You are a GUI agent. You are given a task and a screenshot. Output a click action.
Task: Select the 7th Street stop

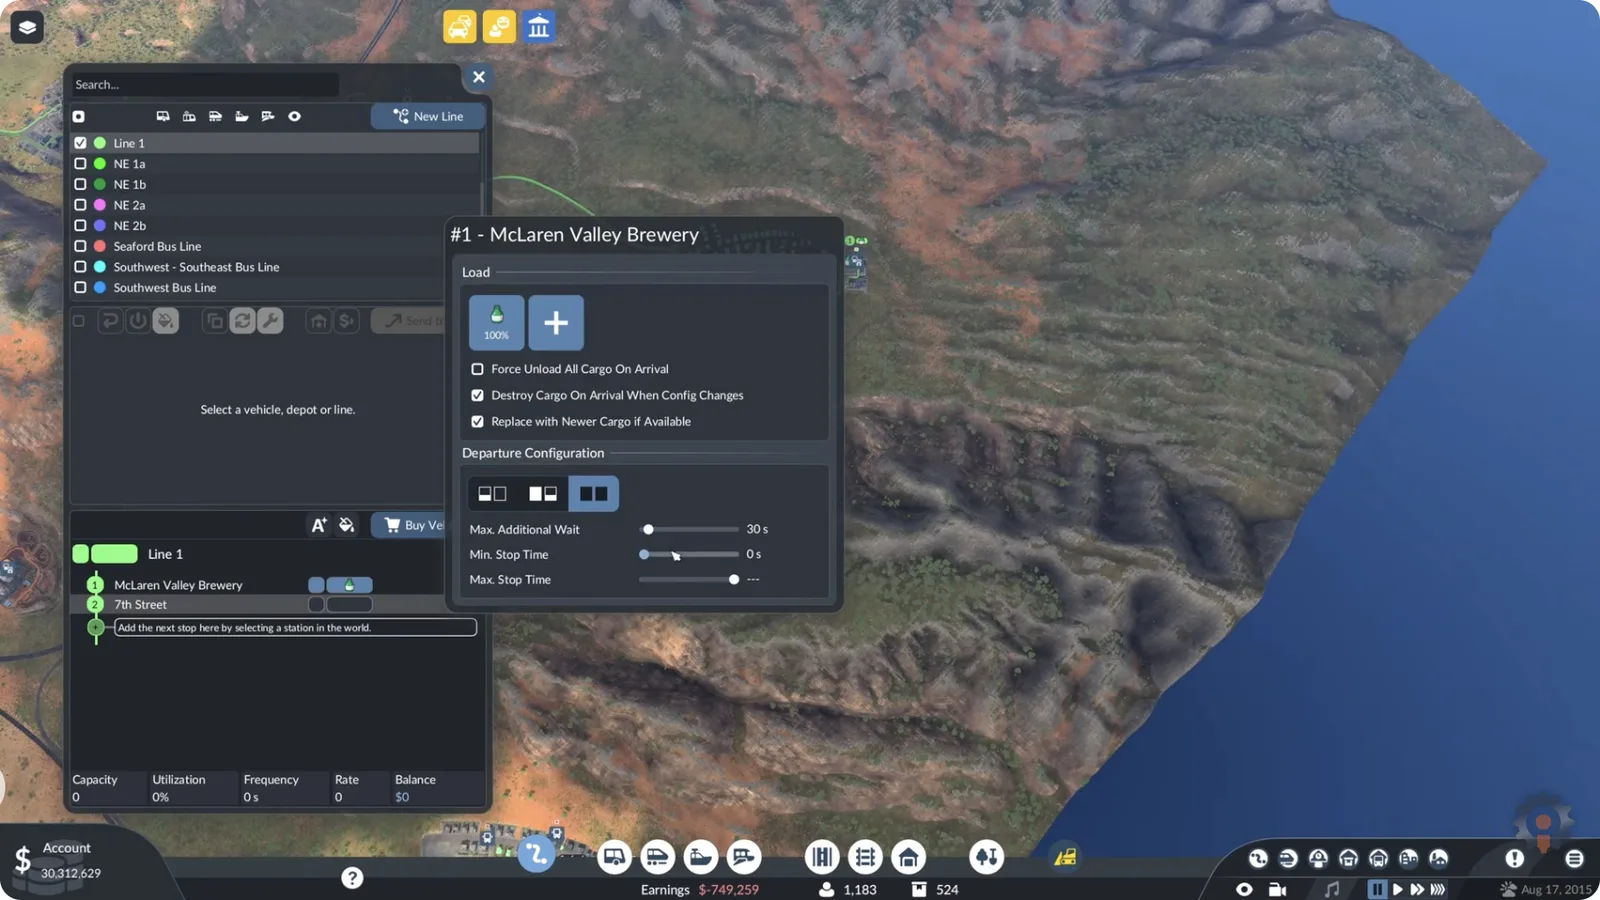pos(140,605)
